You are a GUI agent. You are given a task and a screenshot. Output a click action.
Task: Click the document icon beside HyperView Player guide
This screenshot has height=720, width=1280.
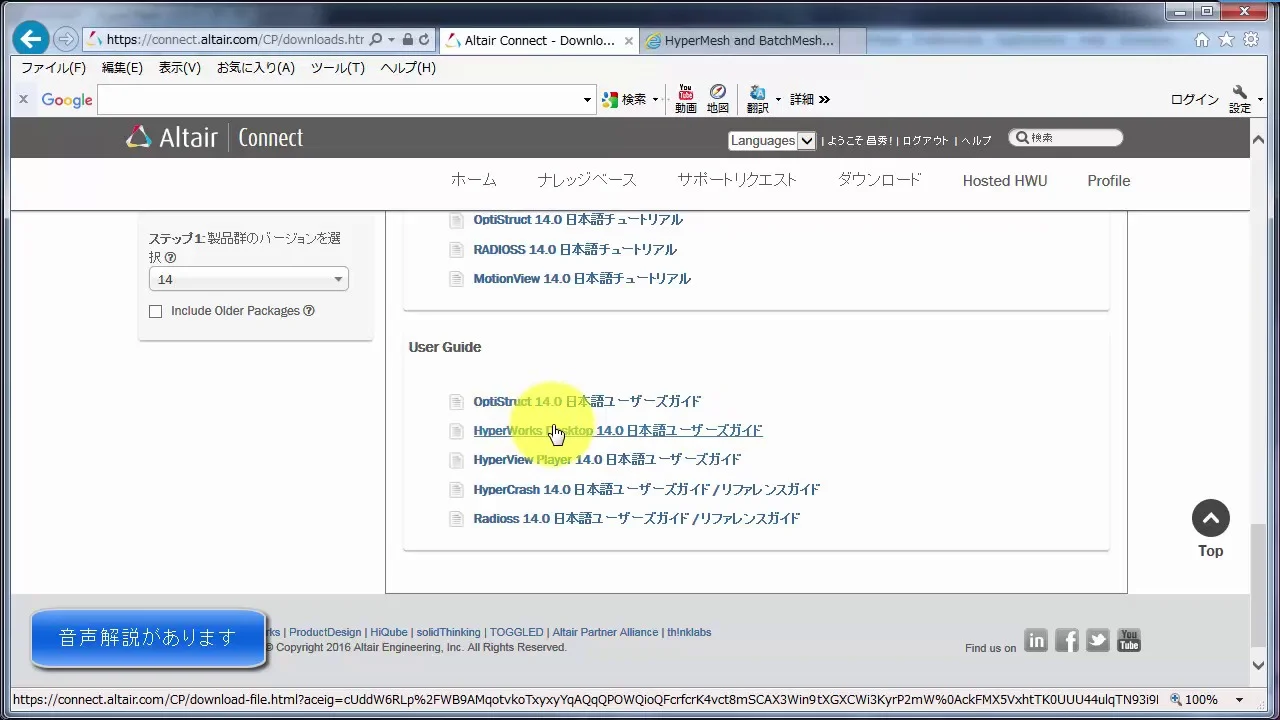coord(456,460)
